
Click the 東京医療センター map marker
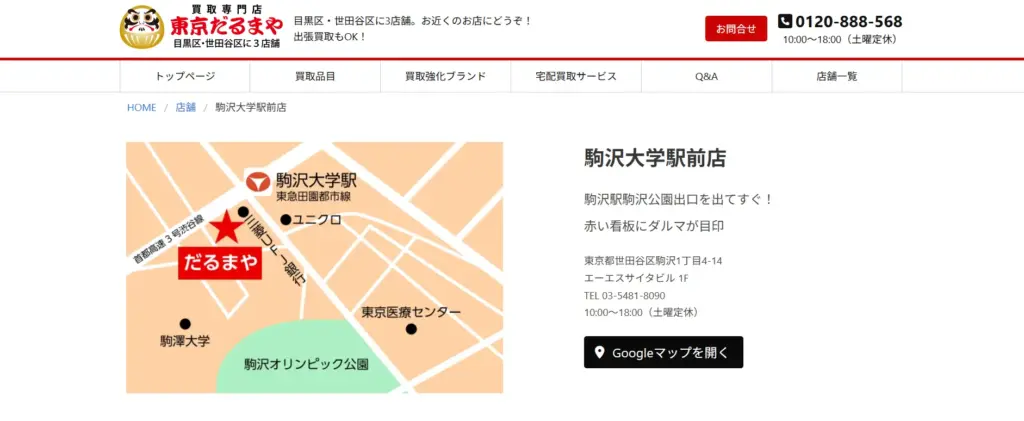click(410, 329)
